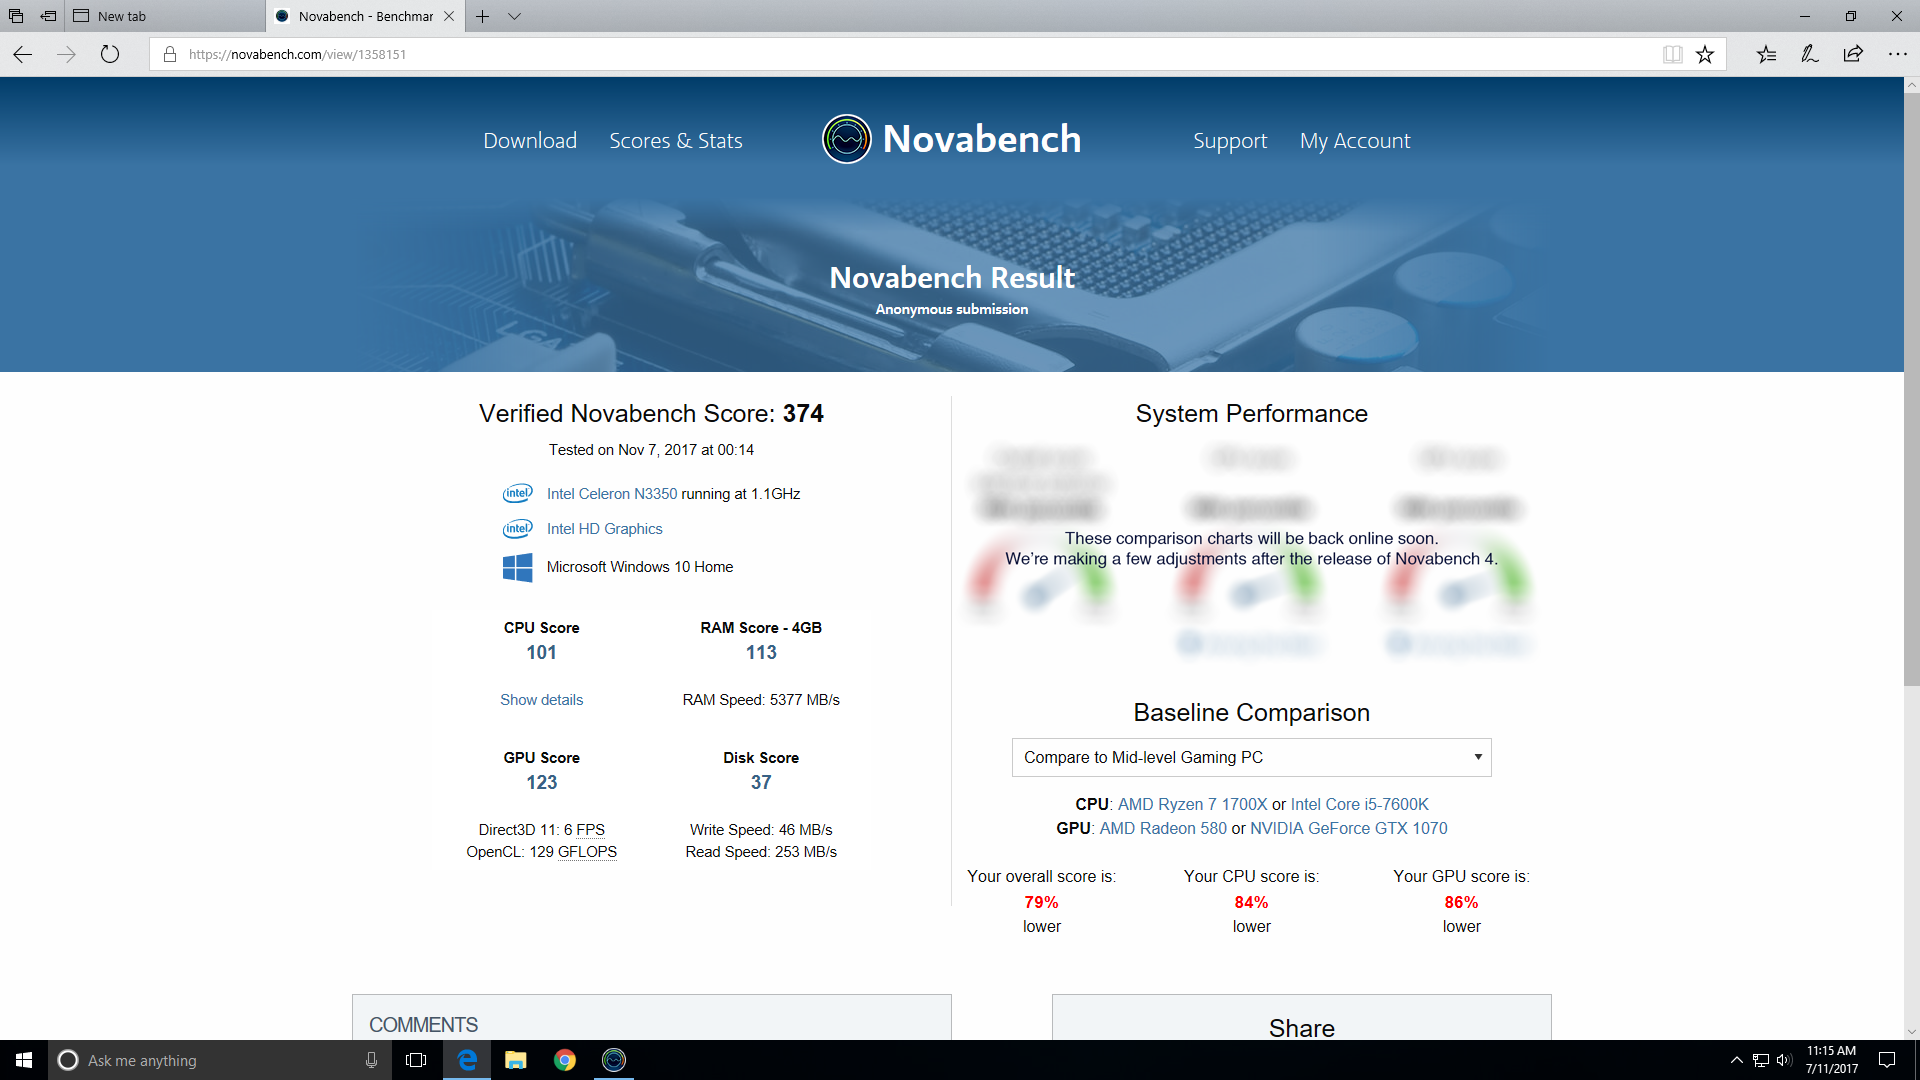Open AMD Radeon 580 link
The width and height of the screenshot is (1920, 1080).
point(1163,828)
